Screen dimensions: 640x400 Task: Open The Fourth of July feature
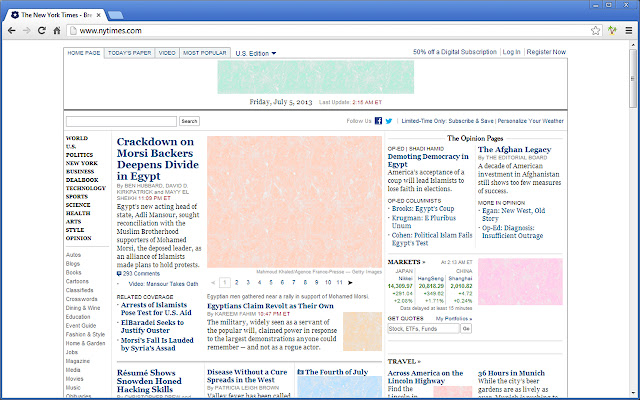pos(336,372)
